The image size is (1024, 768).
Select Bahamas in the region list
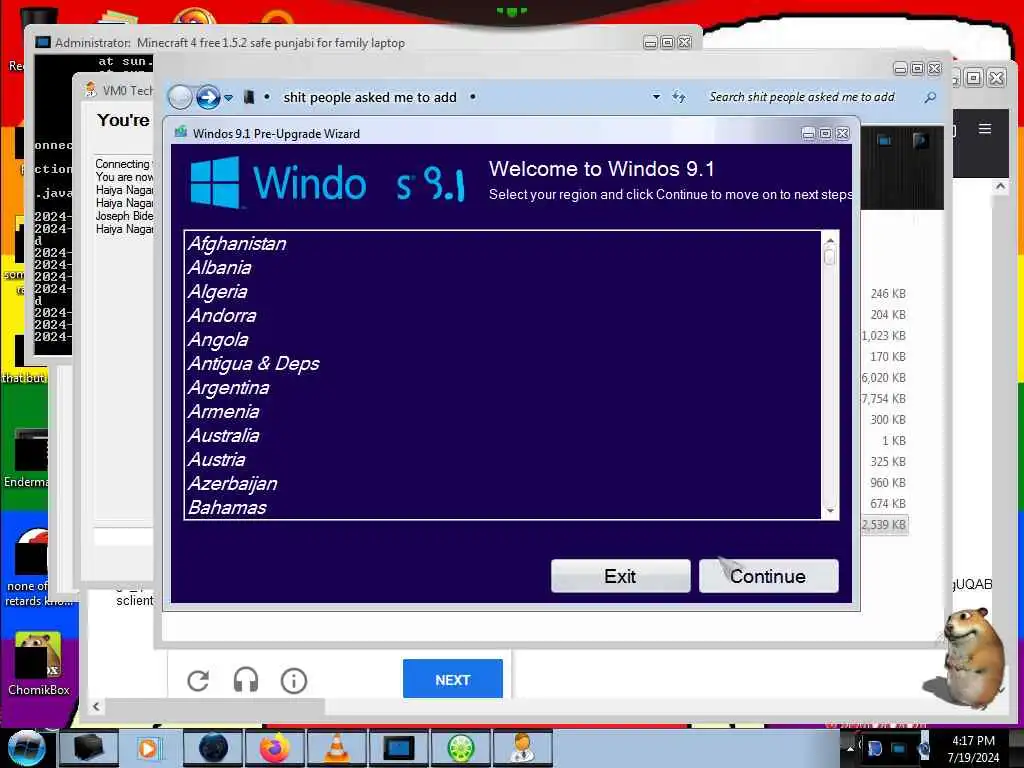pyautogui.click(x=502, y=507)
